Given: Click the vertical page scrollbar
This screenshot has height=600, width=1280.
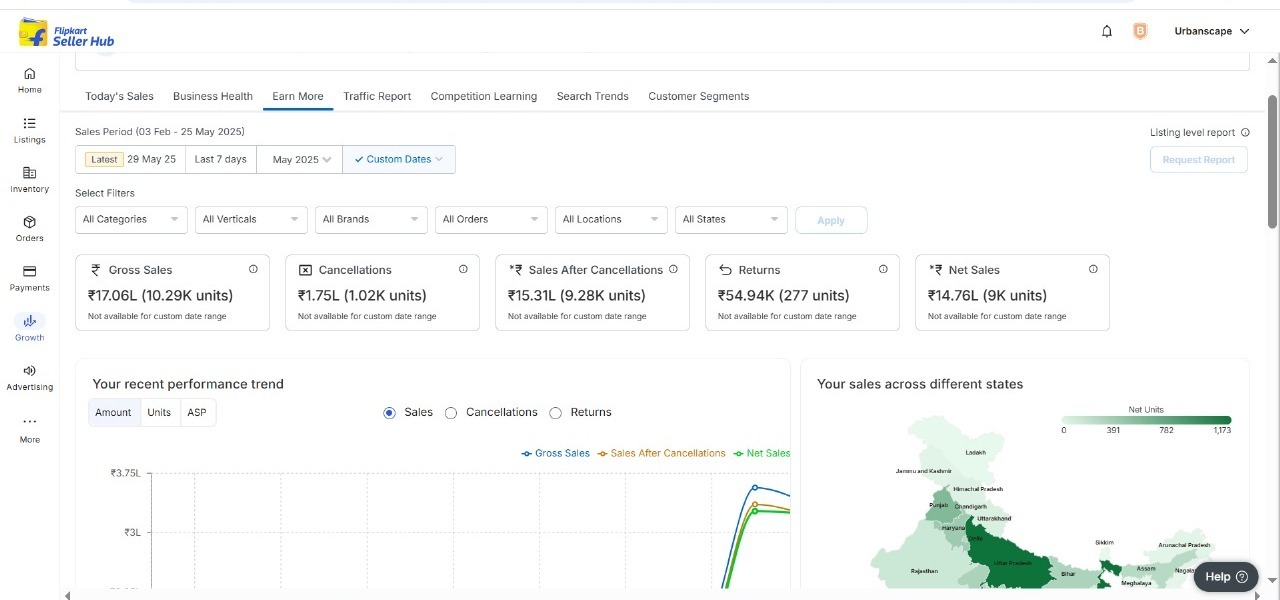Looking at the screenshot, I should point(1272,160).
